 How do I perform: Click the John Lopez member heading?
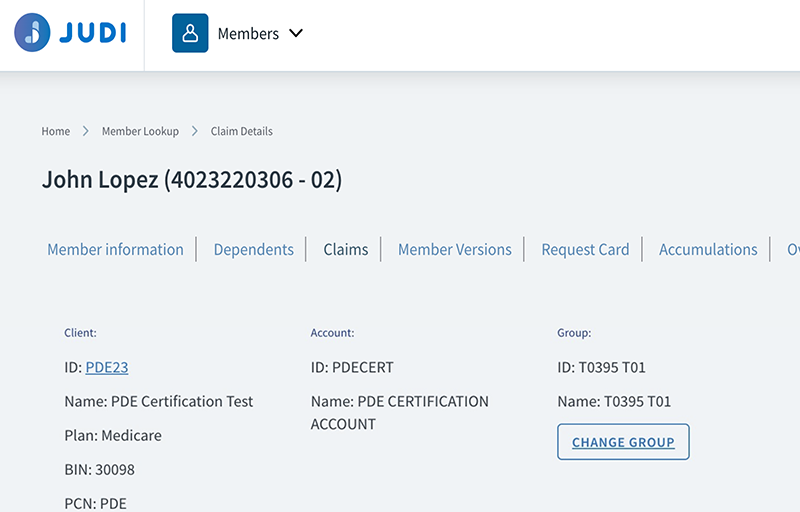192,180
